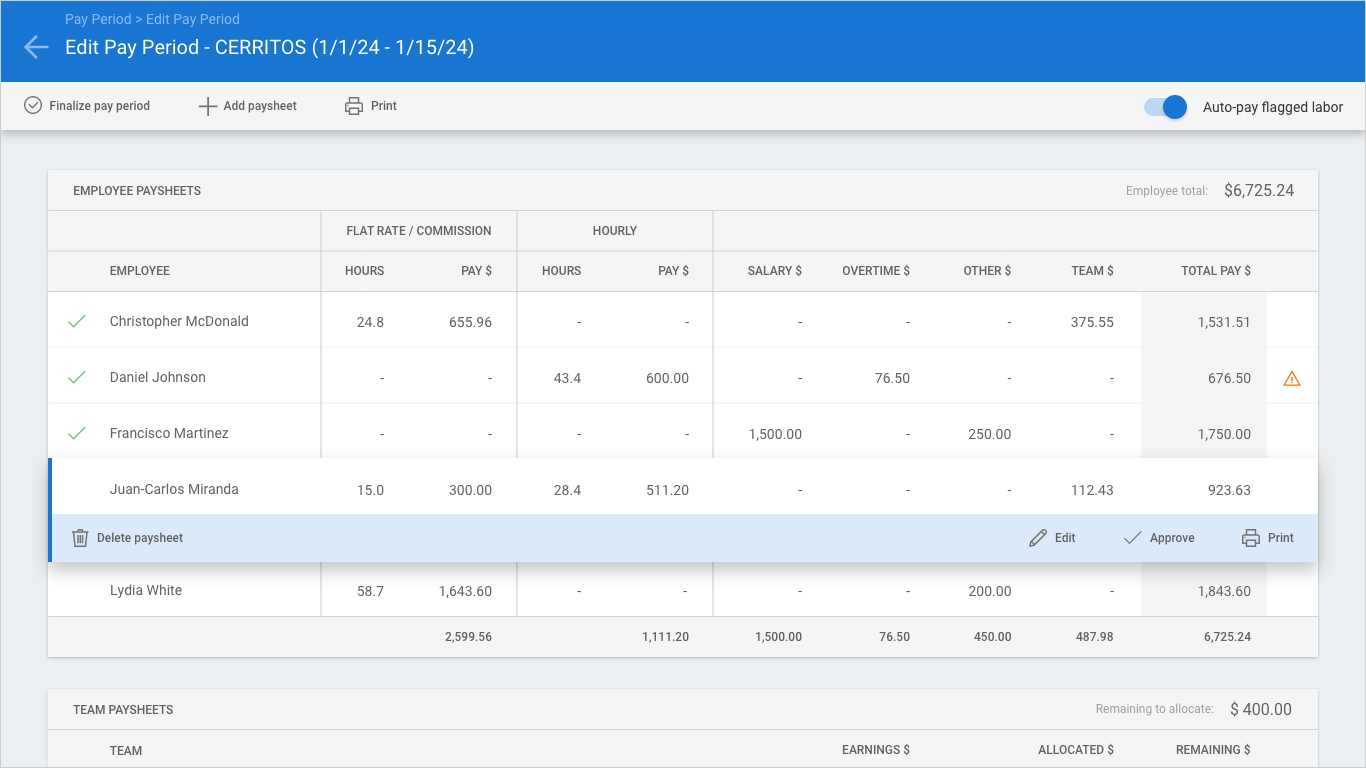The width and height of the screenshot is (1366, 768).
Task: Click the Print label in the action bar
Action: 1281,538
